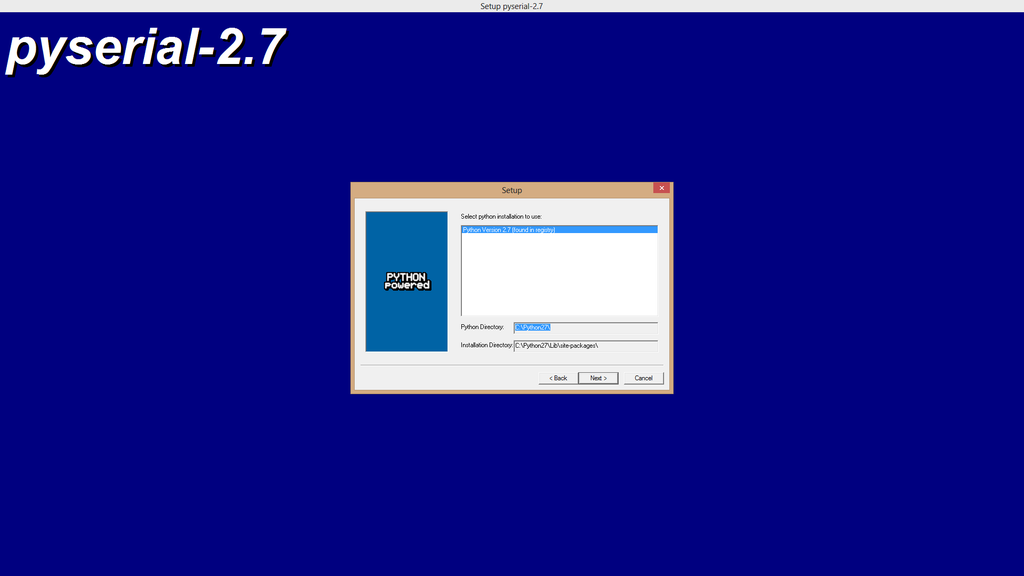This screenshot has height=576, width=1024.
Task: Click the Setup dialog title bar caption
Action: pyautogui.click(x=511, y=189)
